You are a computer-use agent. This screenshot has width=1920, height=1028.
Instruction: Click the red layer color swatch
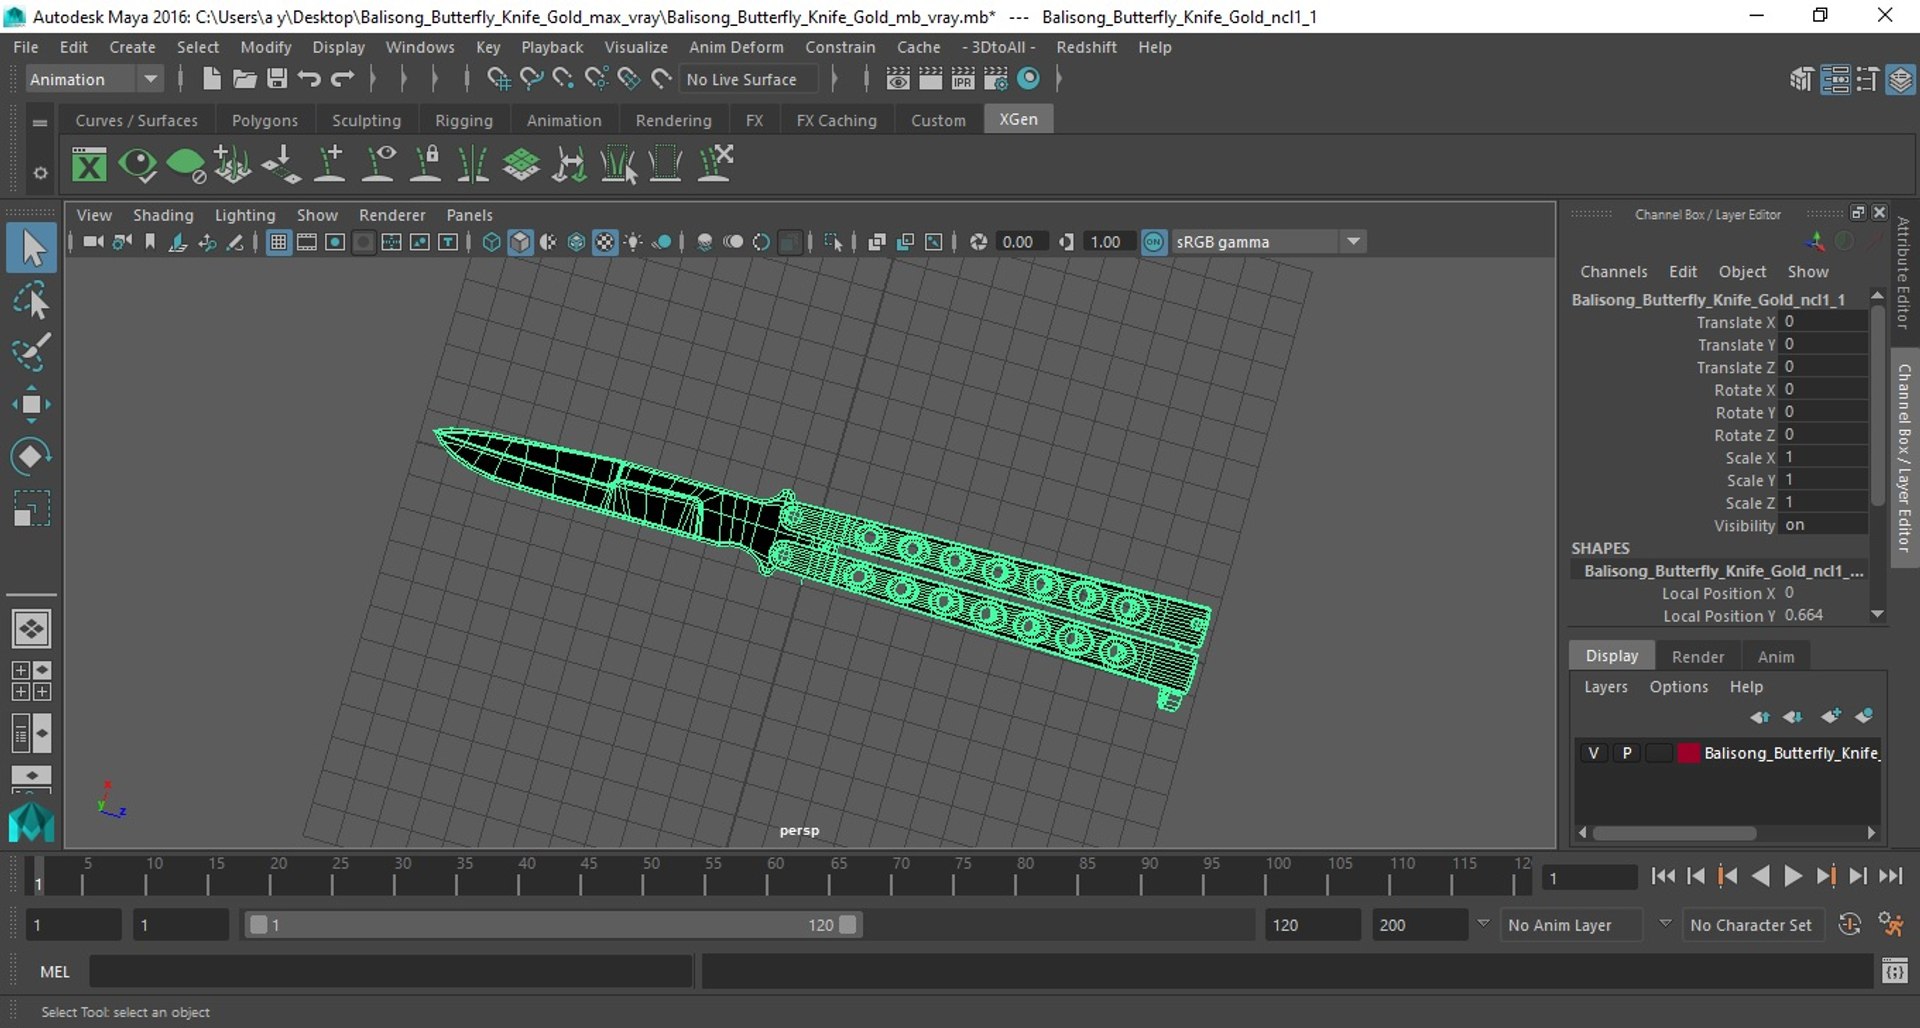(1689, 753)
